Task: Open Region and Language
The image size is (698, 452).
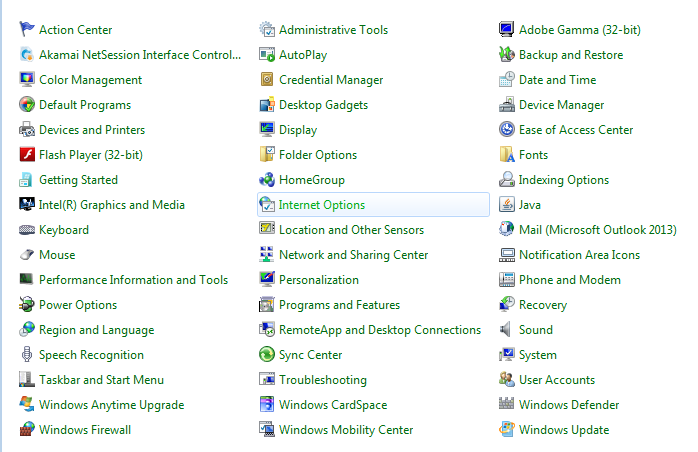Action: pos(97,330)
